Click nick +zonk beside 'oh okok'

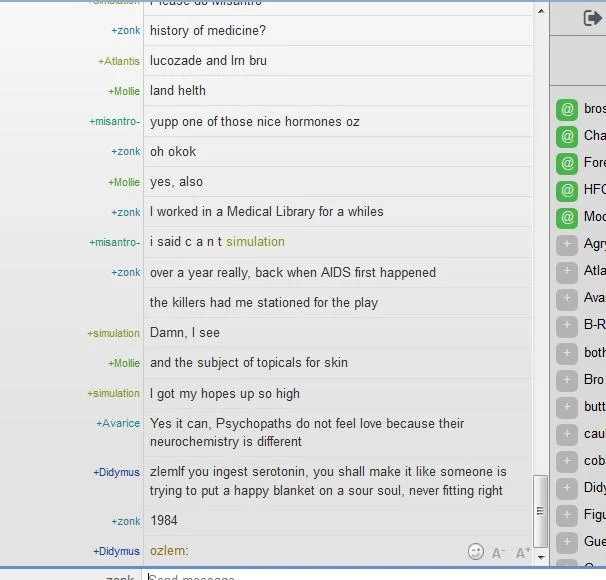[x=126, y=151]
